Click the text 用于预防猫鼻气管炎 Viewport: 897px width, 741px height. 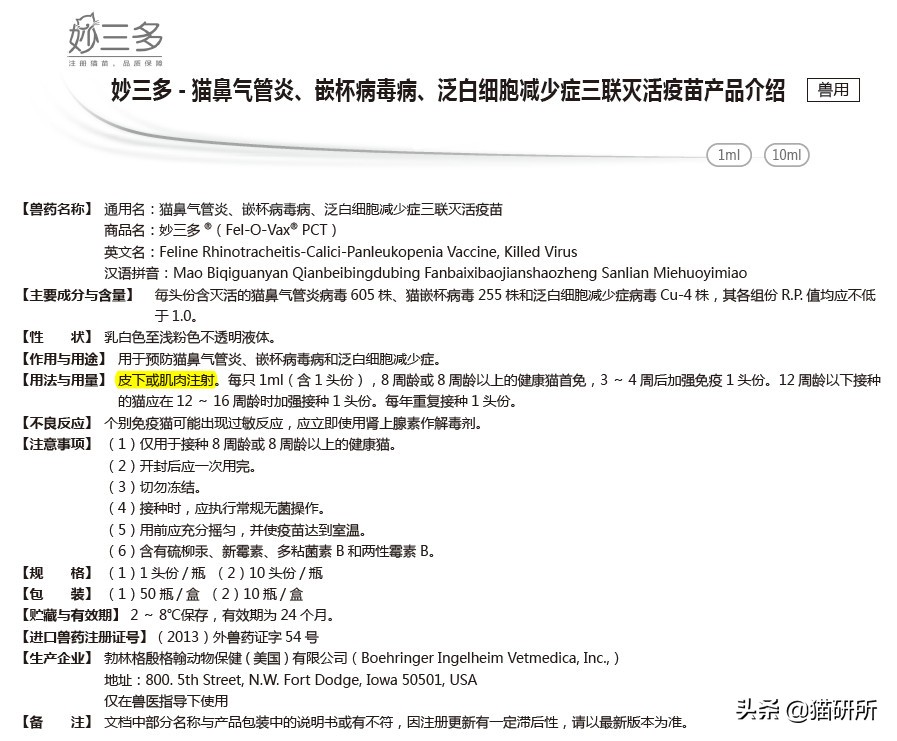[x=180, y=359]
